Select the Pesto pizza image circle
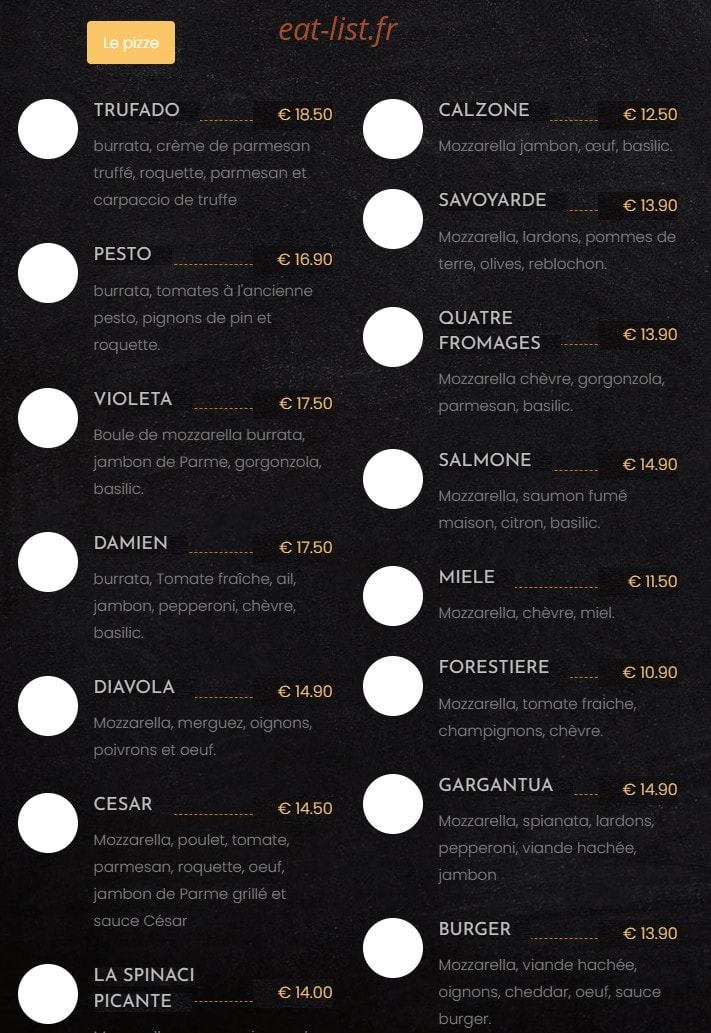711x1033 pixels. pos(47,273)
